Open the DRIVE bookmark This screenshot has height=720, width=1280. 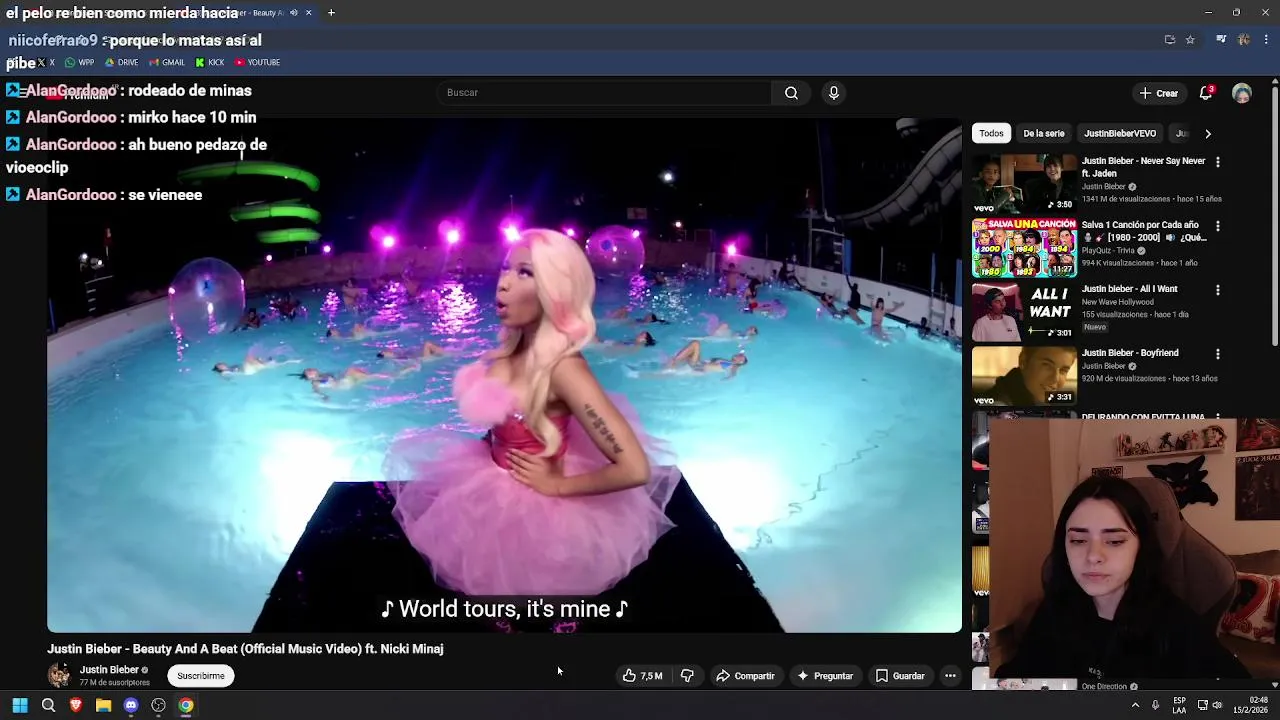tap(121, 62)
